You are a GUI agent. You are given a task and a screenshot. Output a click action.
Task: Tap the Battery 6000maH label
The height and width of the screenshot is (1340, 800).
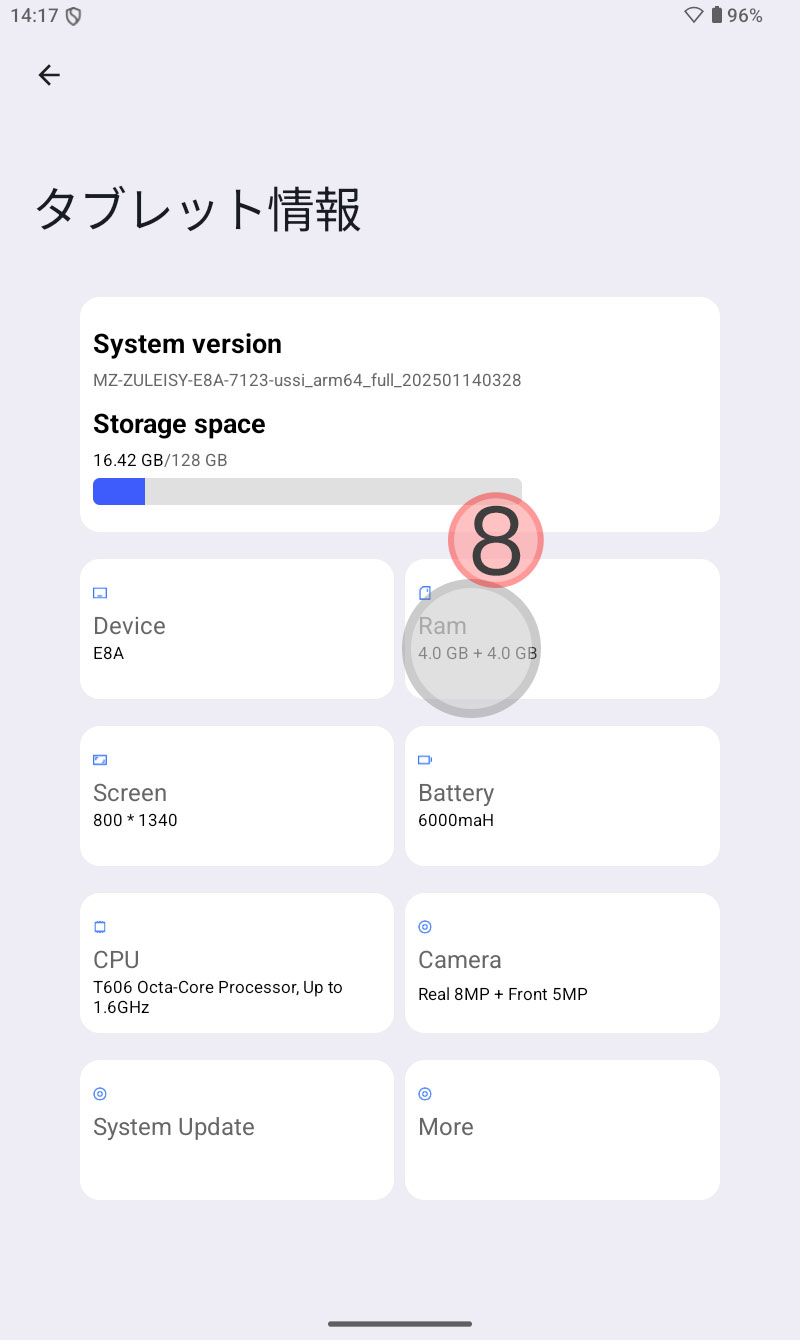click(456, 805)
